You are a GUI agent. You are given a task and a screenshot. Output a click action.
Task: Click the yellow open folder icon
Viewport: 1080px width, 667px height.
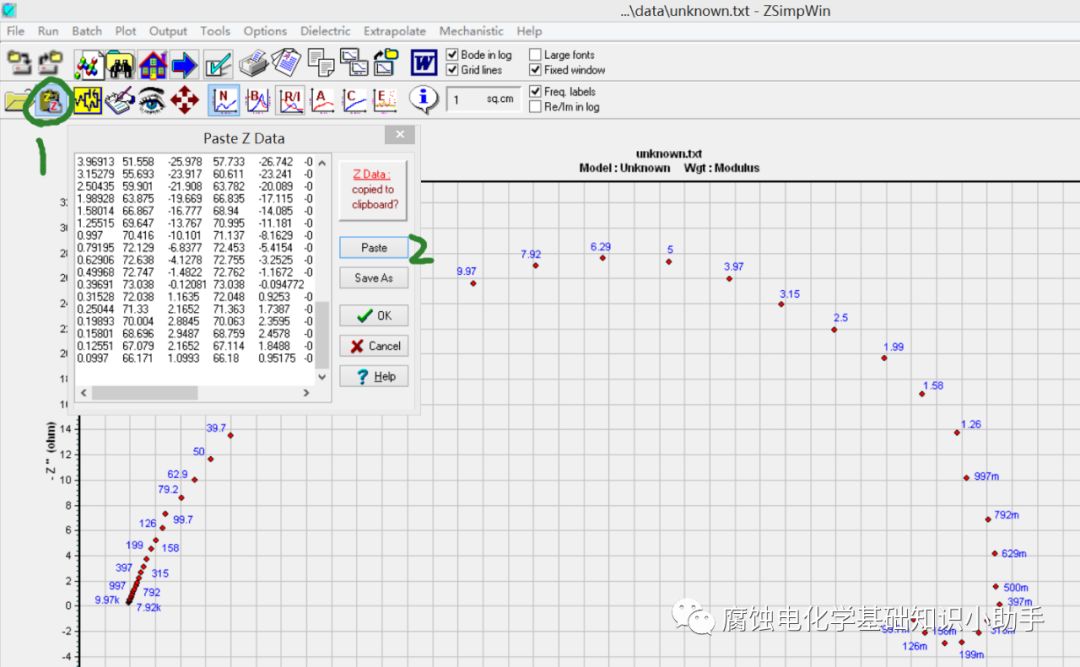[x=17, y=100]
